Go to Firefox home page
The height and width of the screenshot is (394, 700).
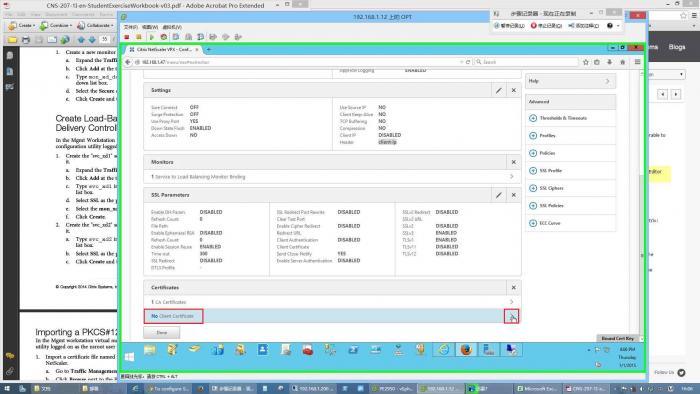pos(622,62)
